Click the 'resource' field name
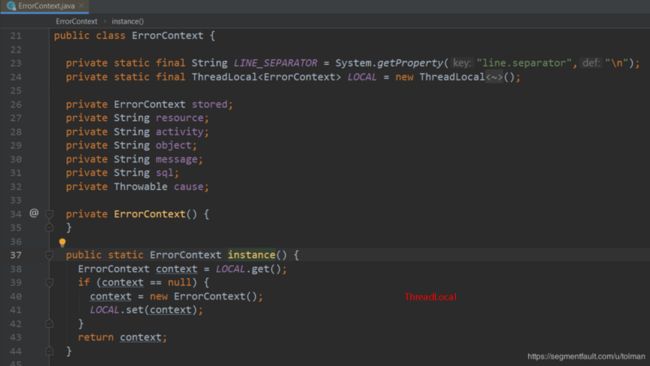 (x=179, y=118)
